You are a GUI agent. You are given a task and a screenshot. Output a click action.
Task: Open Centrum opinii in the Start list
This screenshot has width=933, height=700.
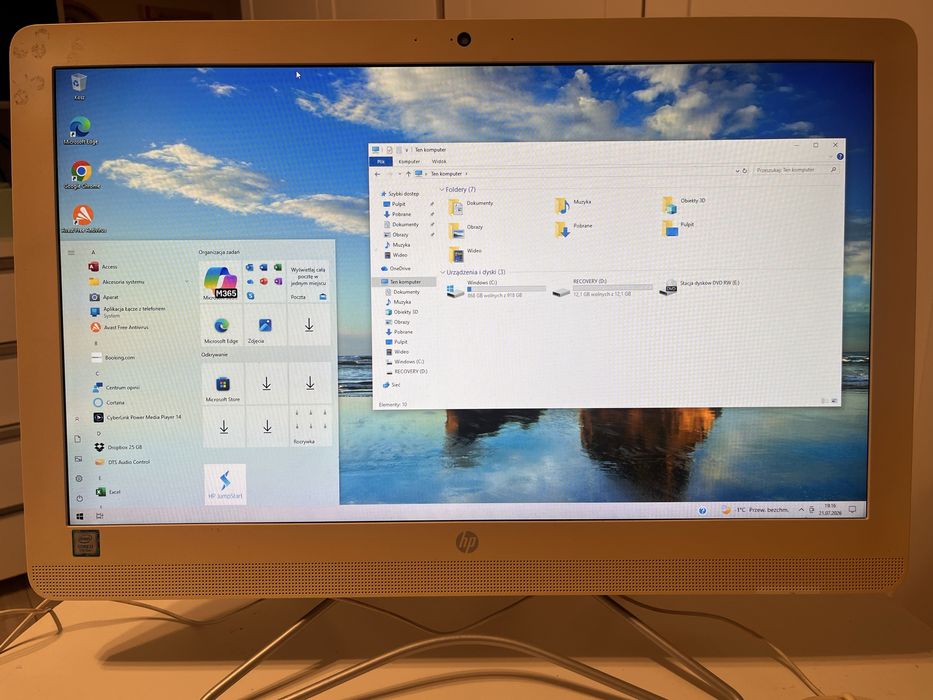point(116,388)
